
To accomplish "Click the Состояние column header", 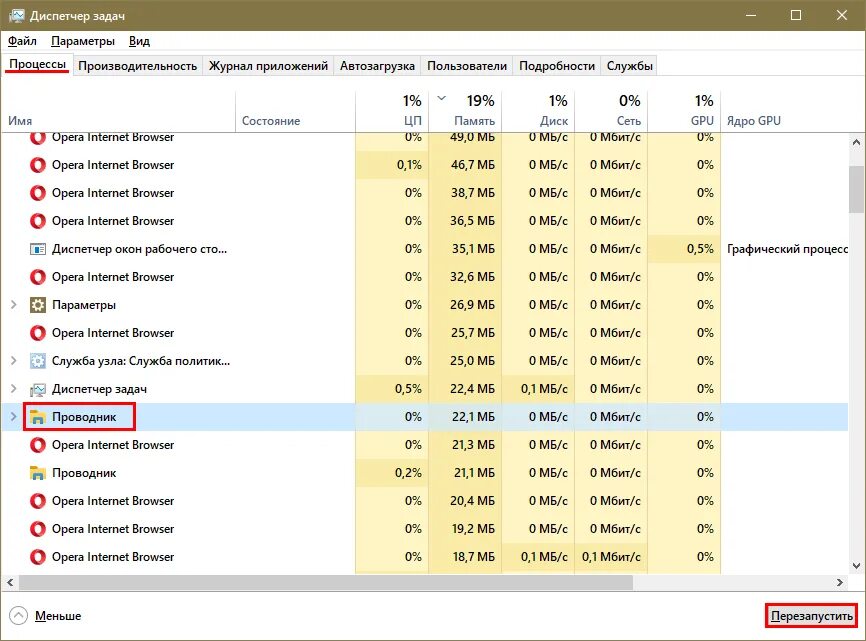I will tap(295, 112).
